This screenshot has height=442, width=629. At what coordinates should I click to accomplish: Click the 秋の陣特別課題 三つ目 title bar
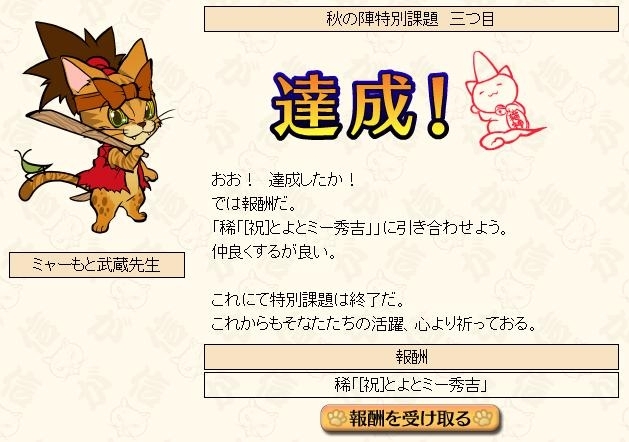(x=411, y=19)
